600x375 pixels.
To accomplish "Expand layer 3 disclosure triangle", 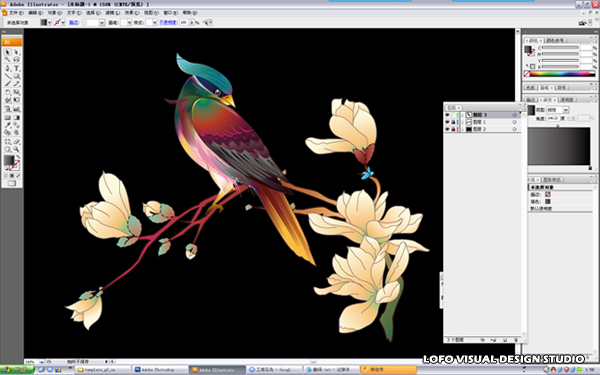I will (x=462, y=115).
